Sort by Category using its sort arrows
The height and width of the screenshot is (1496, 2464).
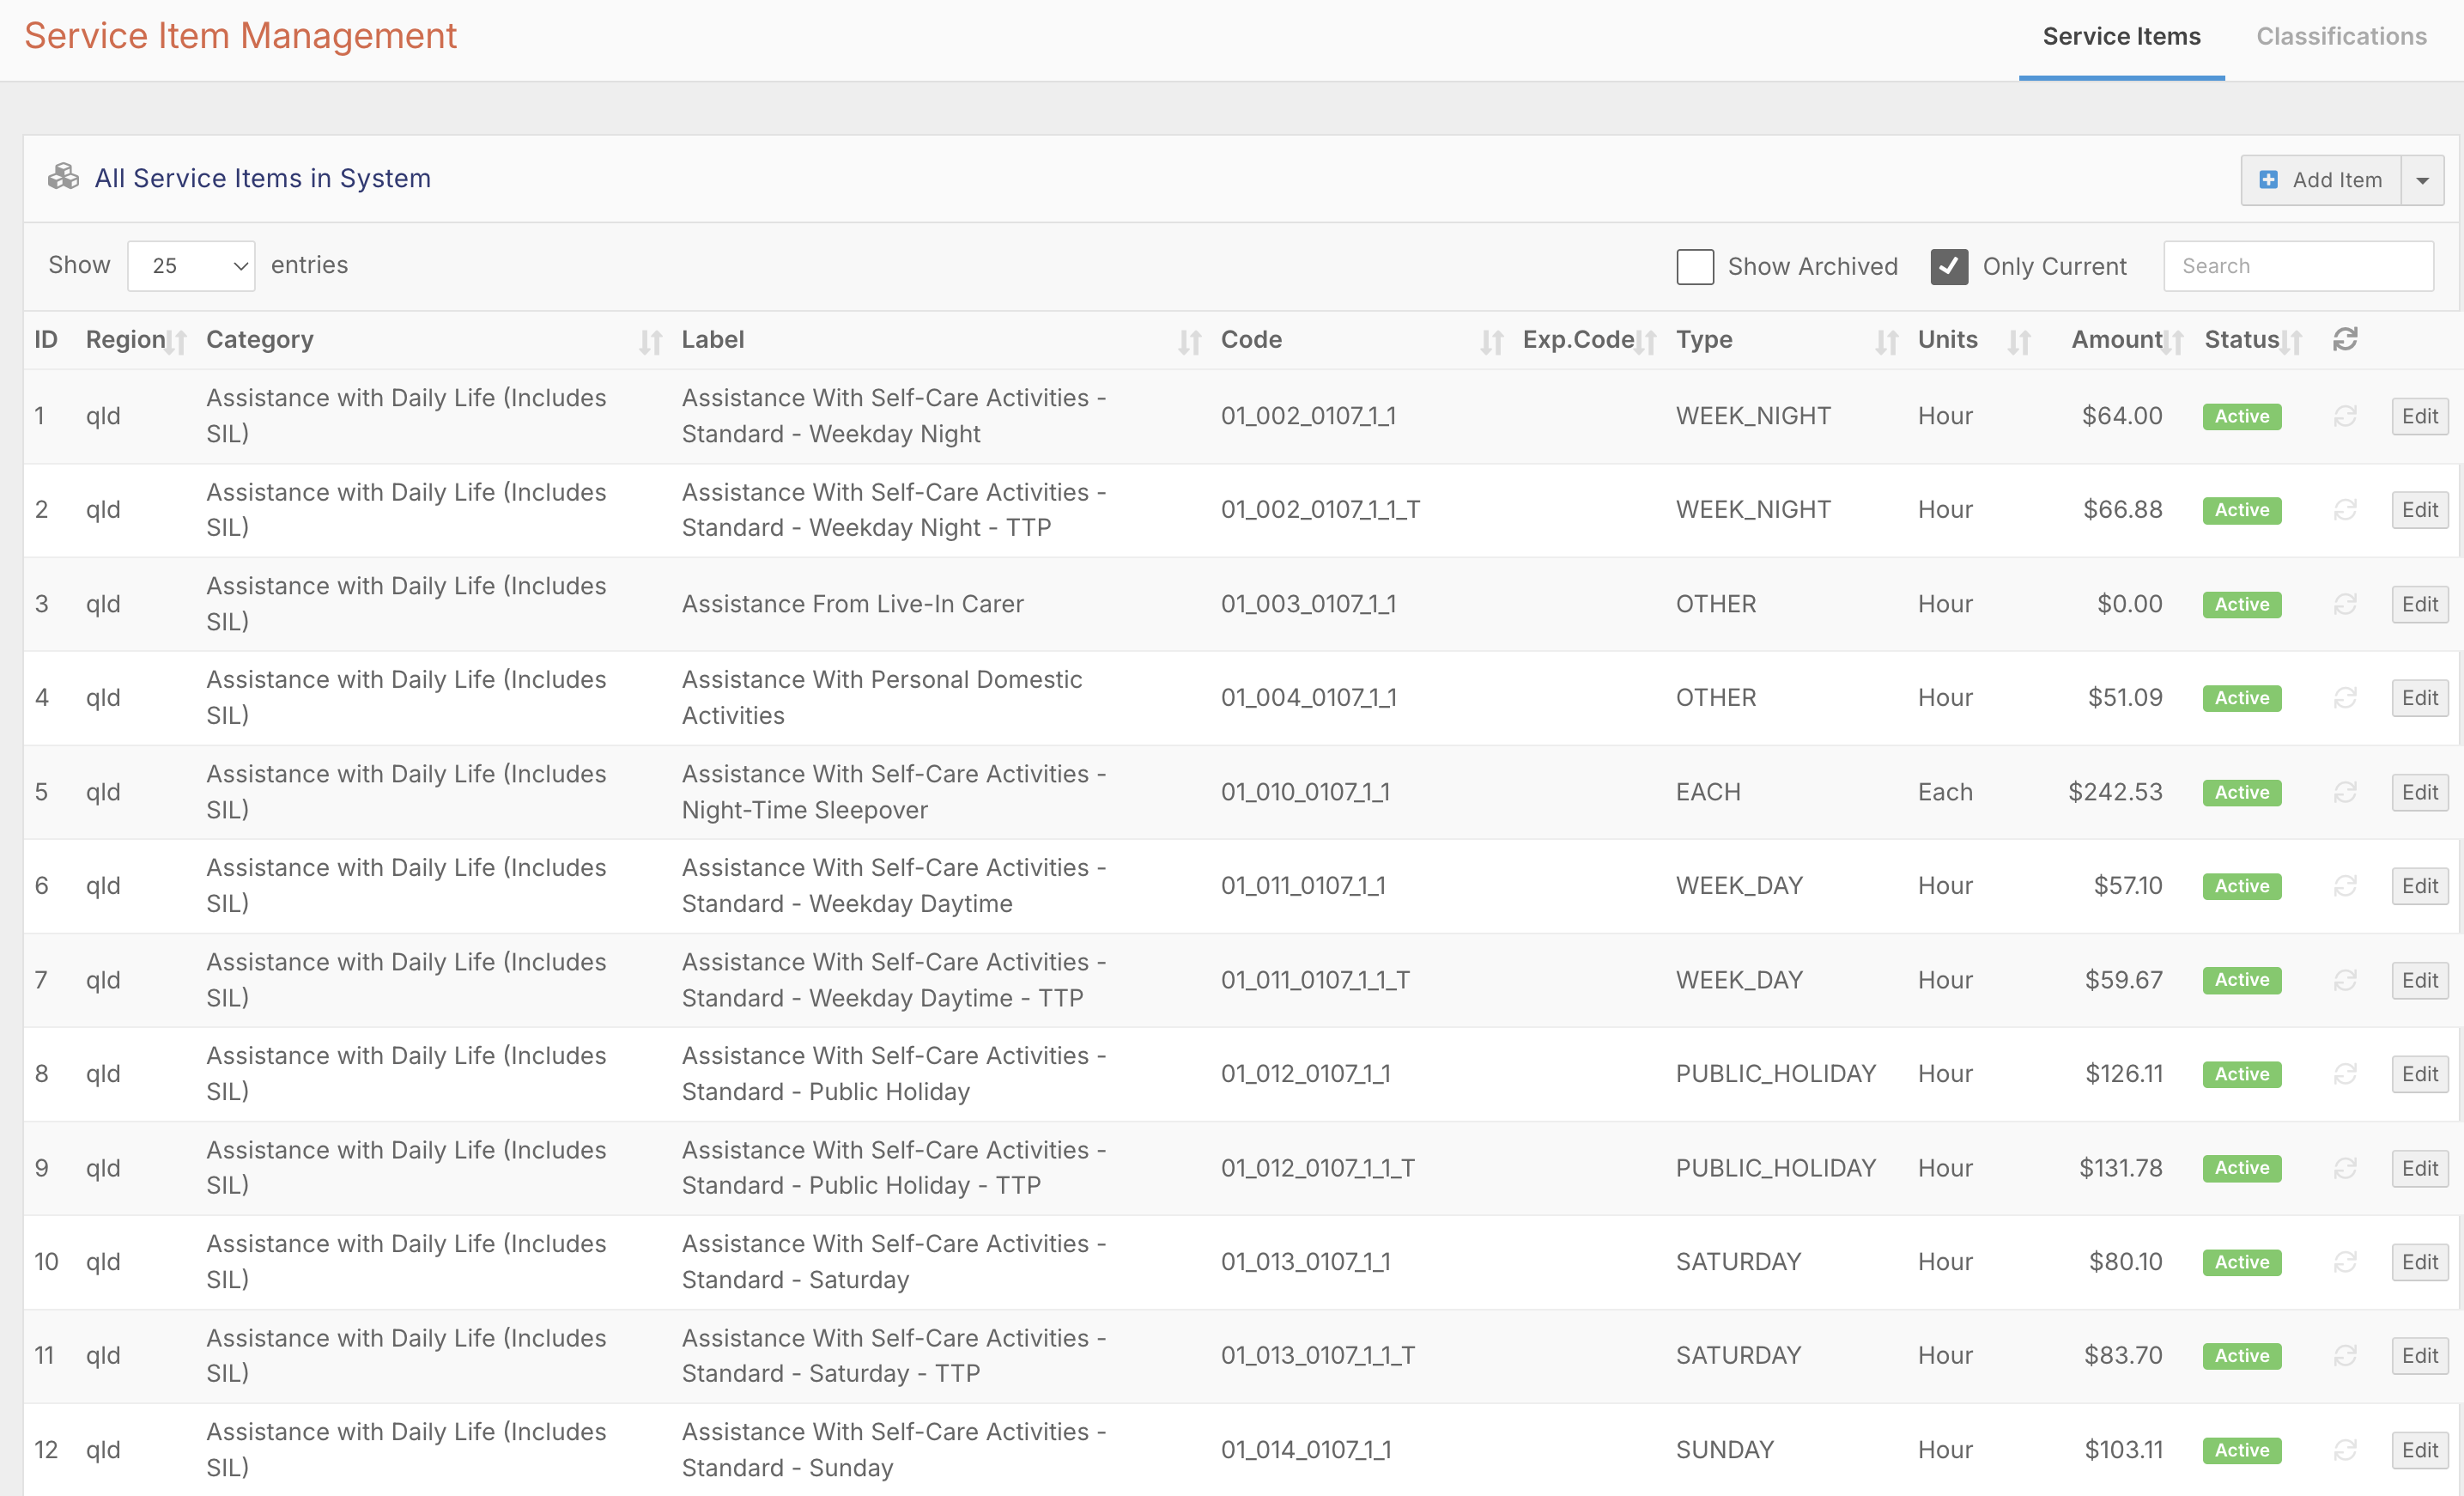click(651, 343)
